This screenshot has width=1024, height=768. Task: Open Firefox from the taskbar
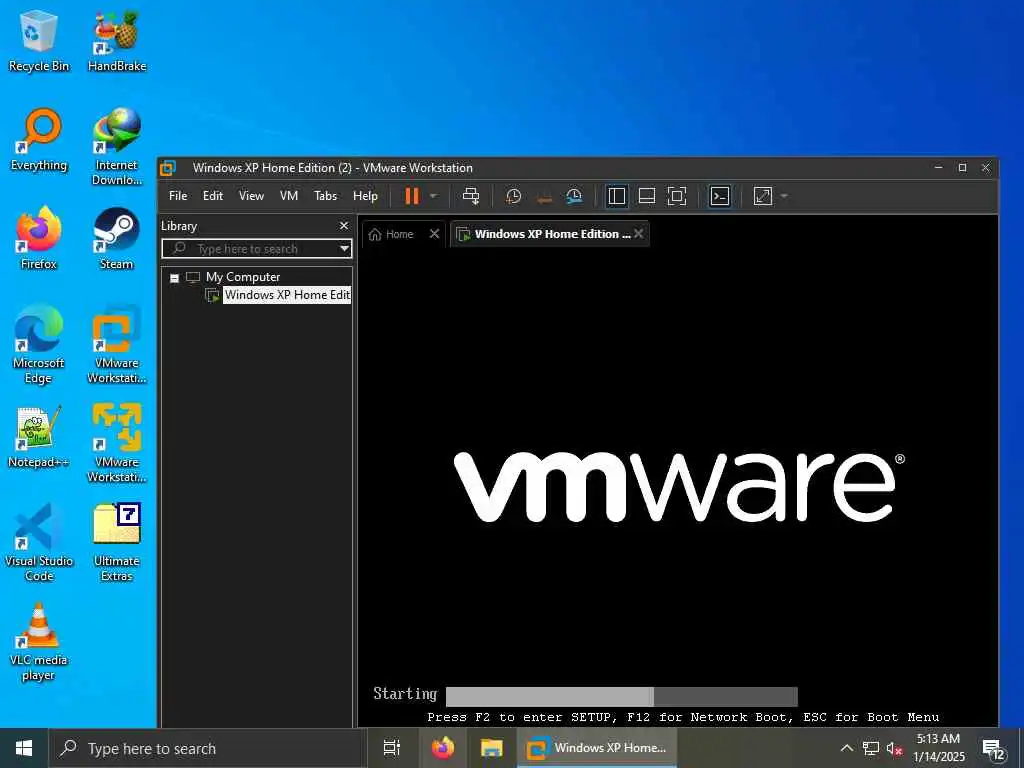tap(443, 748)
